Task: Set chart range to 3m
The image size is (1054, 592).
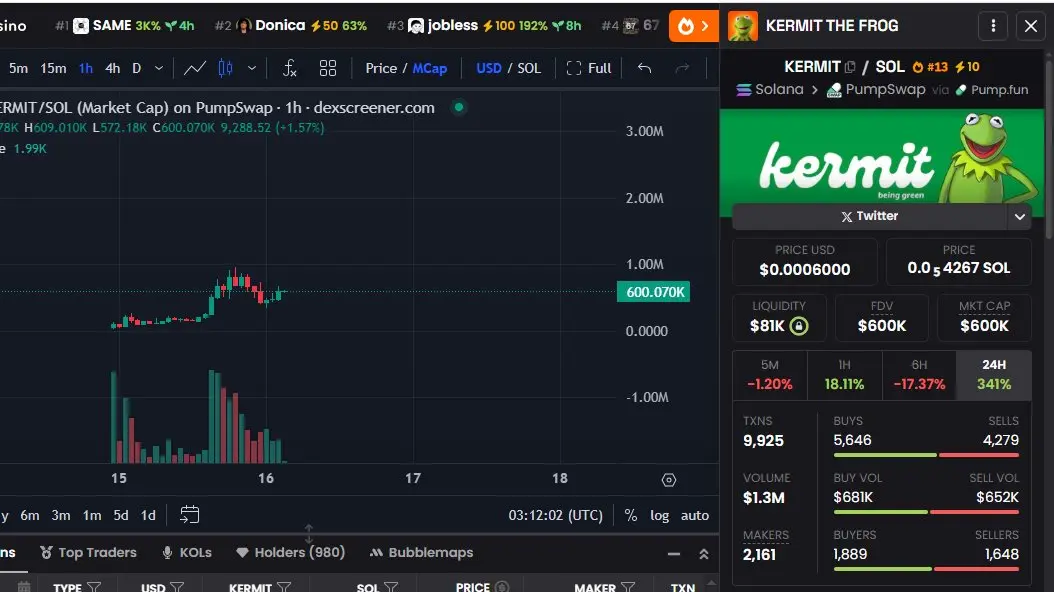Action: [x=60, y=515]
